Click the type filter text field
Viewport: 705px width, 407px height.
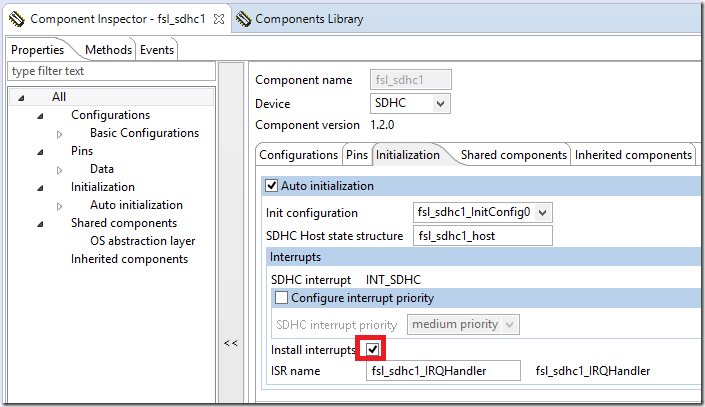click(112, 71)
